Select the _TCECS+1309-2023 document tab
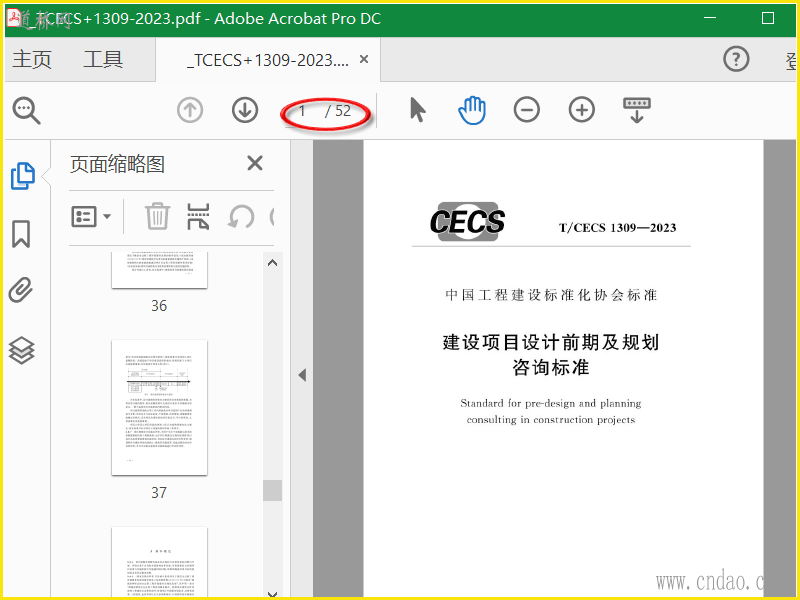 268,60
